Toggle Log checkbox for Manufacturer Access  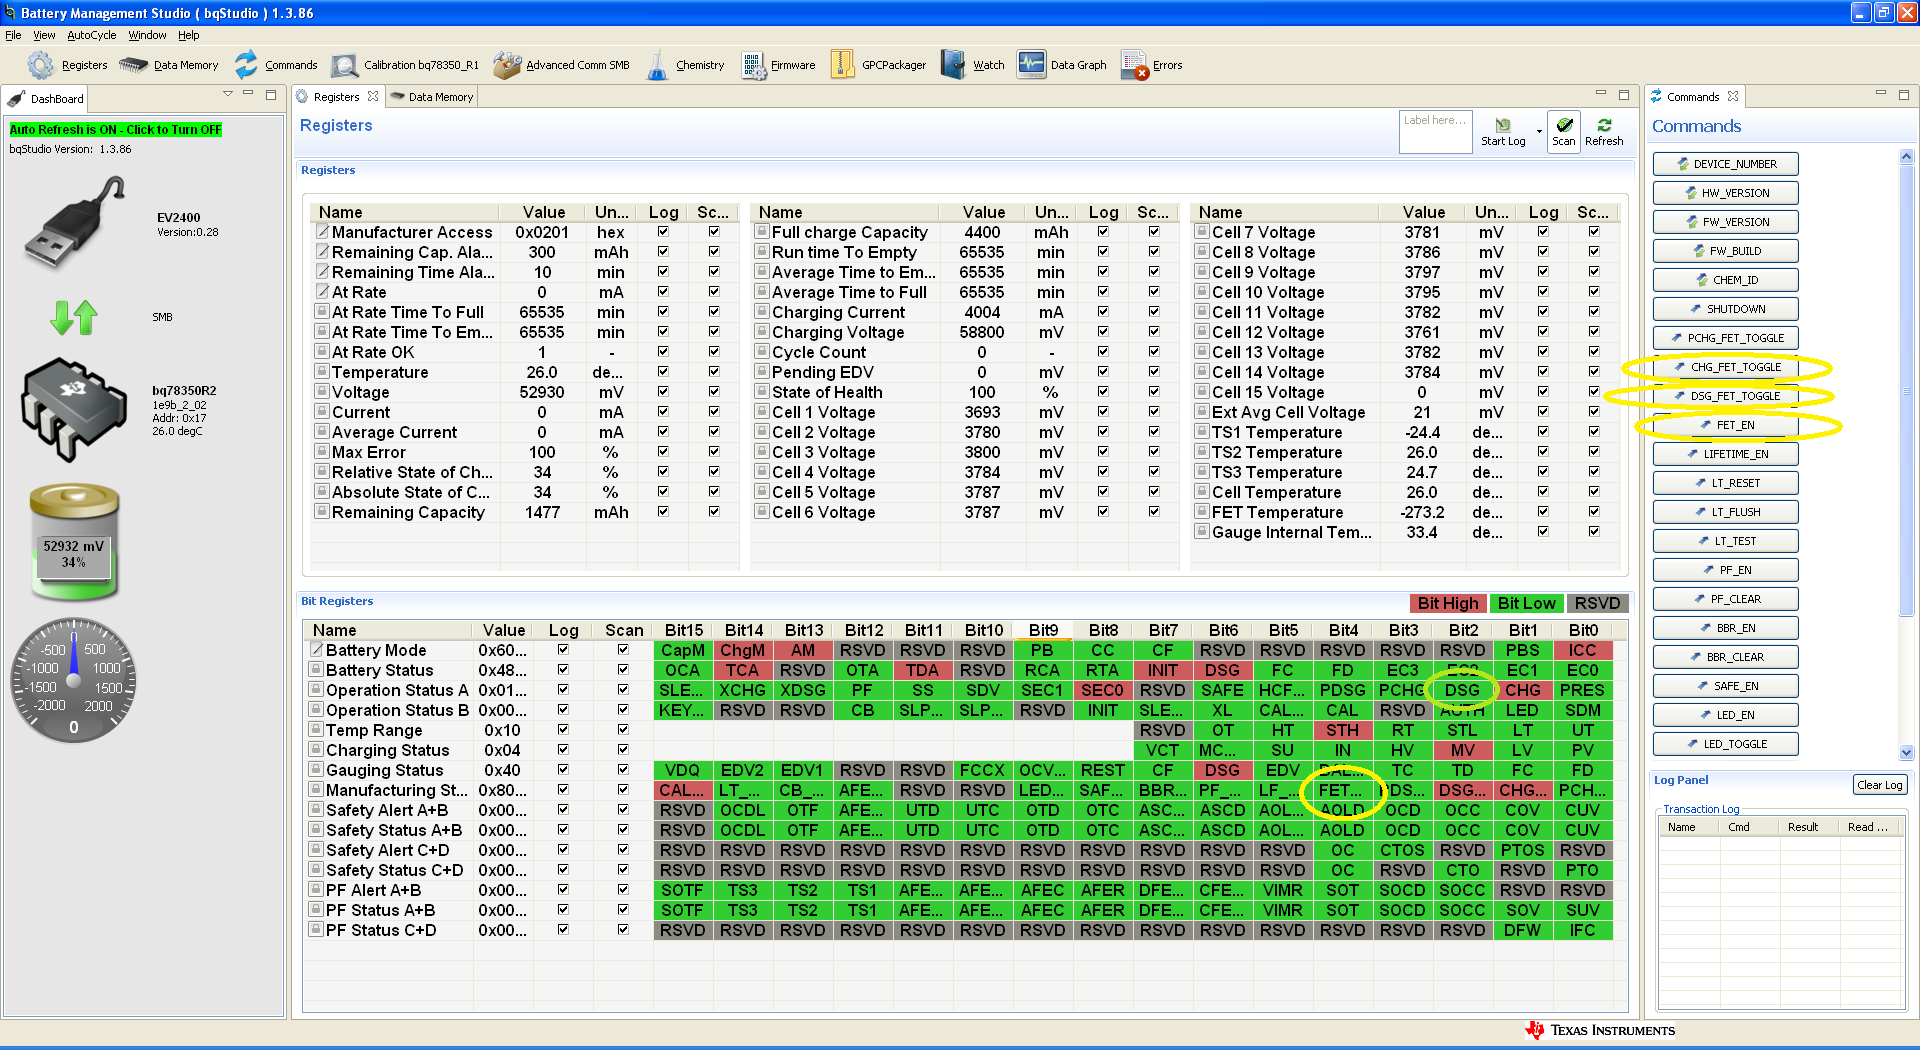tap(663, 231)
